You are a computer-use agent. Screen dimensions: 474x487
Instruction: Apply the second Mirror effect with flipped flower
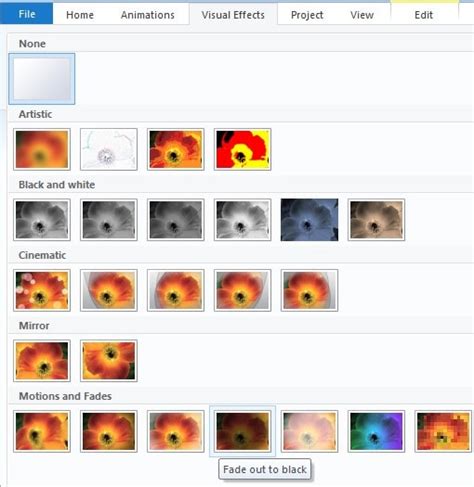click(x=109, y=361)
